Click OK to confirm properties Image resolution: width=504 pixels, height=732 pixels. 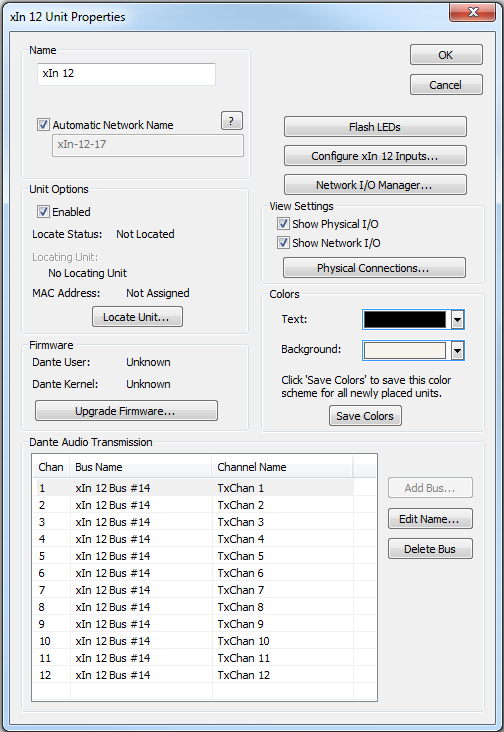(x=446, y=55)
